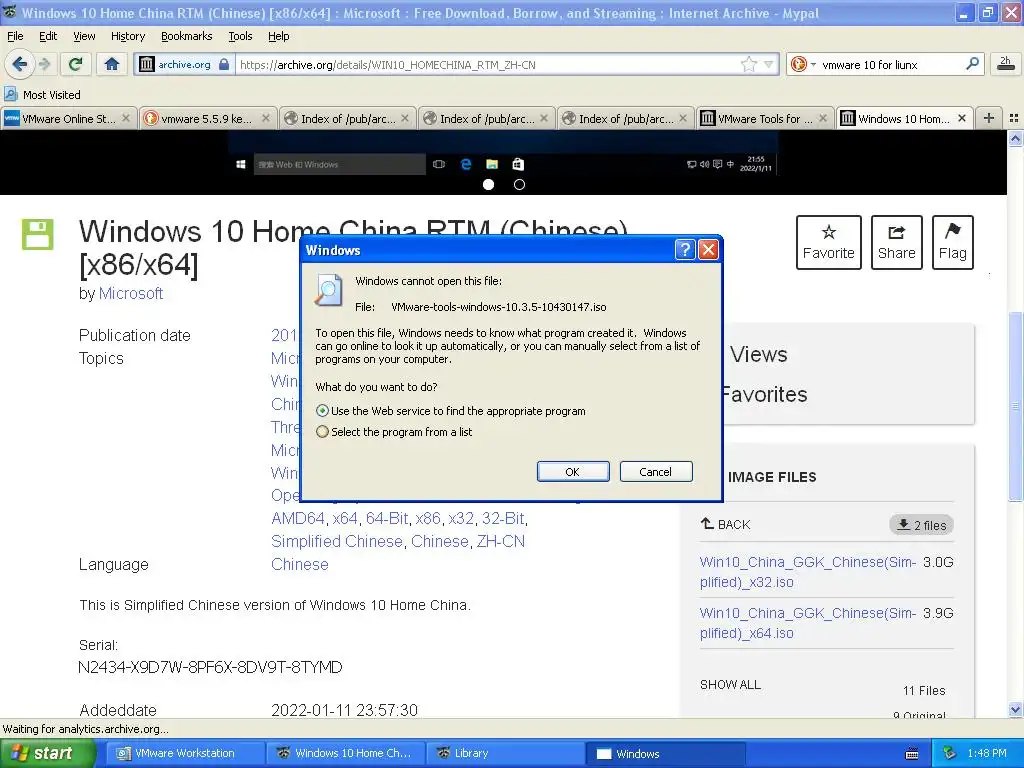Switch to the VMware Online St... tab
Image resolution: width=1024 pixels, height=768 pixels.
click(x=68, y=118)
